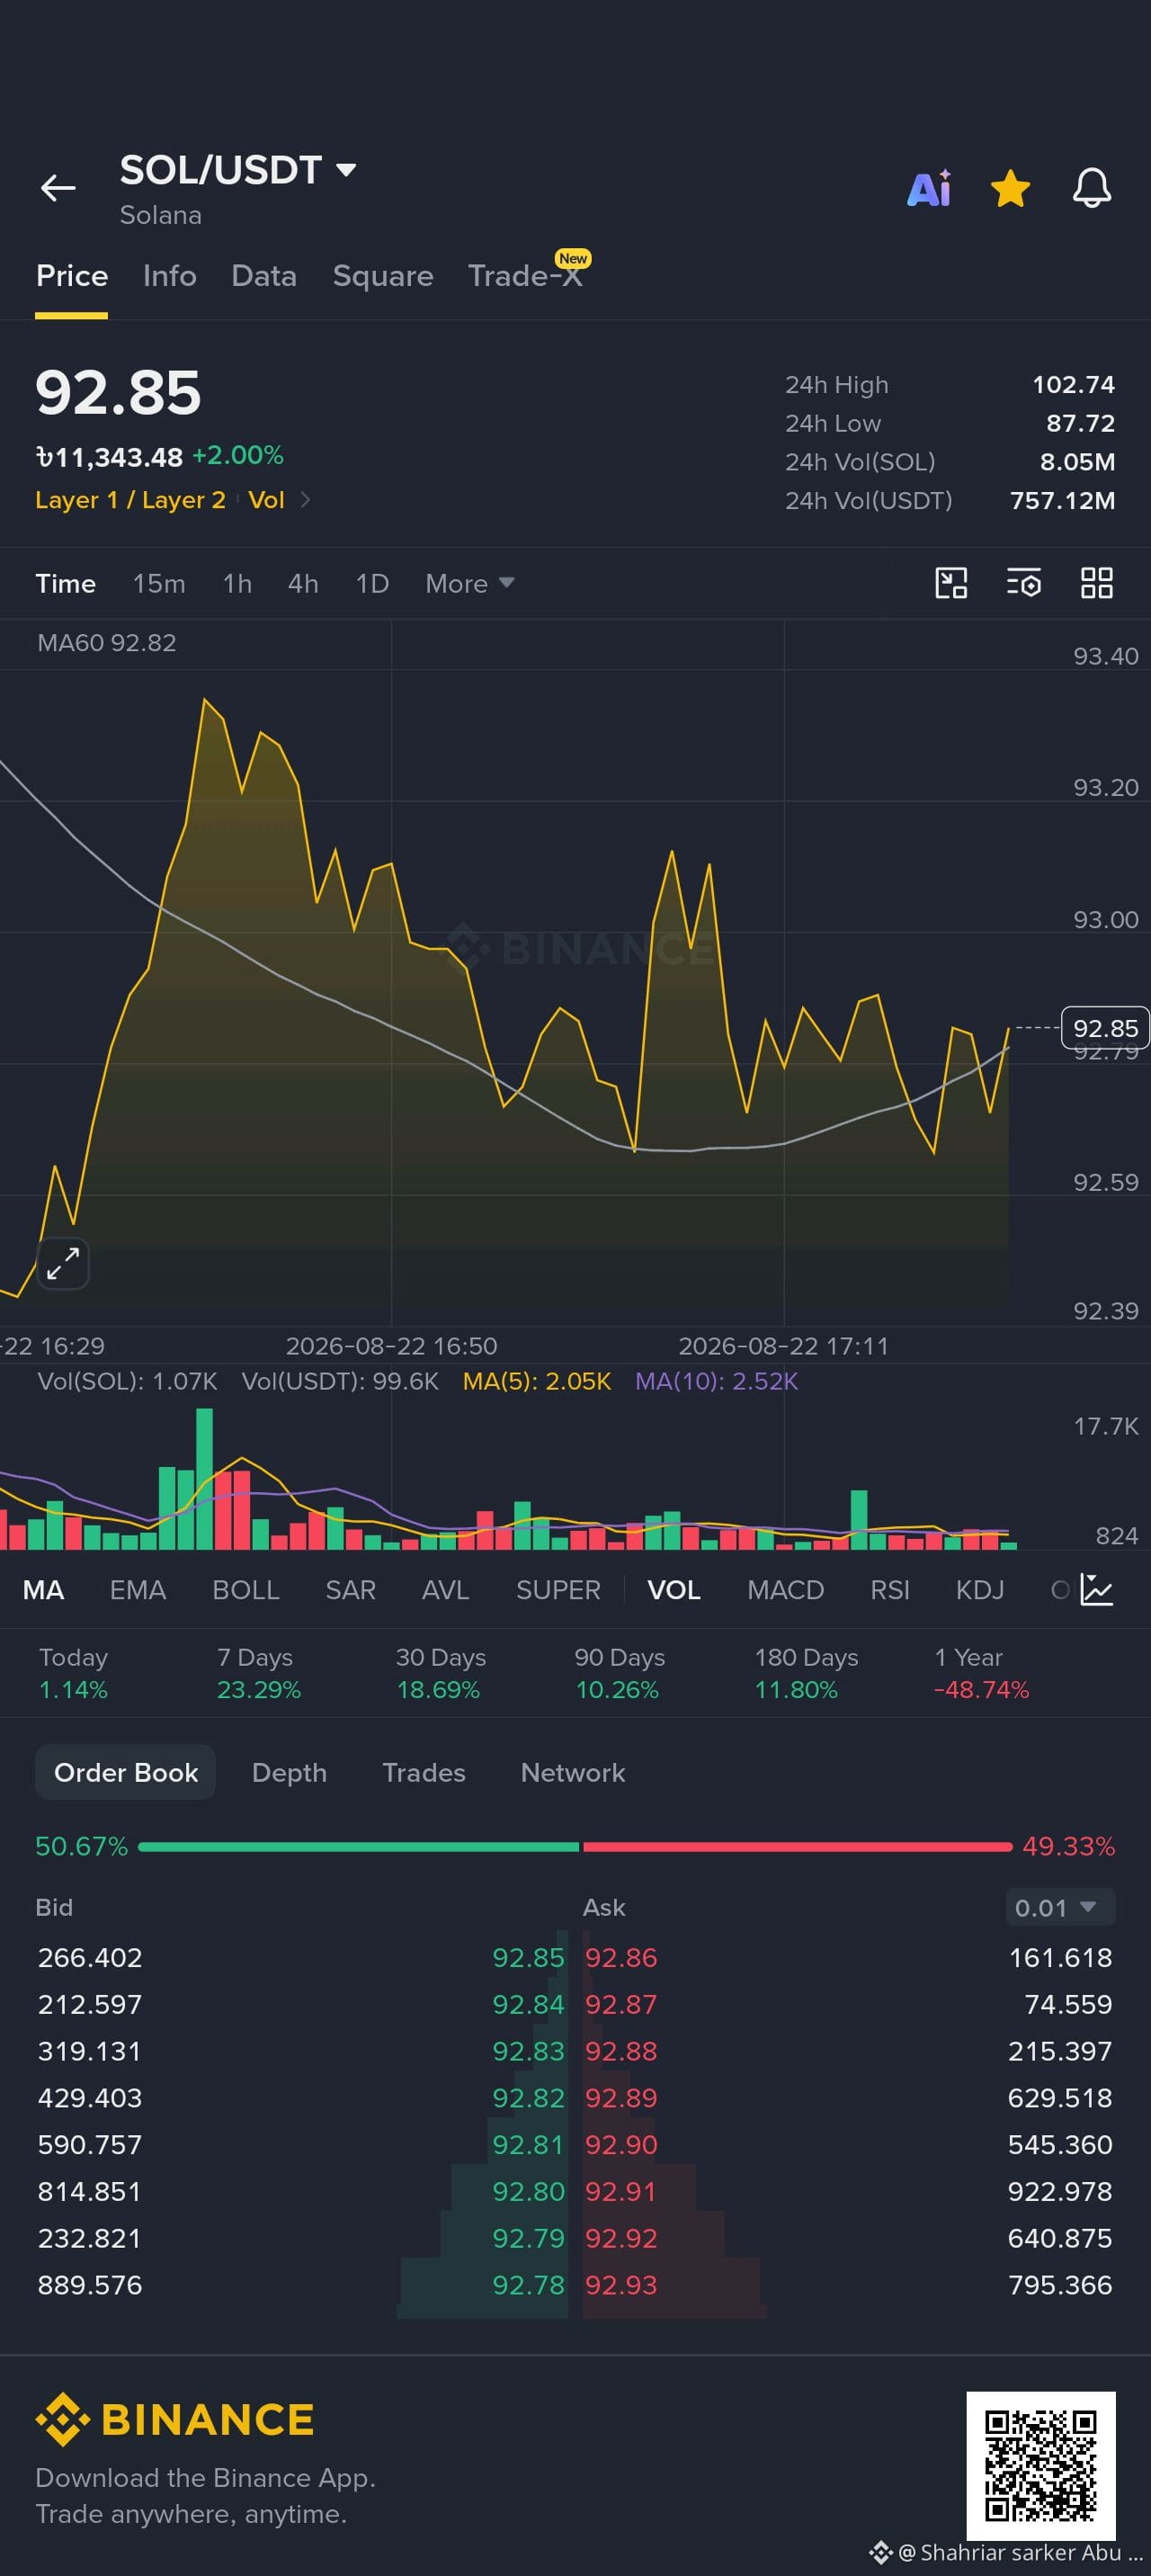Image resolution: width=1151 pixels, height=2576 pixels.
Task: Toggle the SAR indicator
Action: coord(351,1590)
